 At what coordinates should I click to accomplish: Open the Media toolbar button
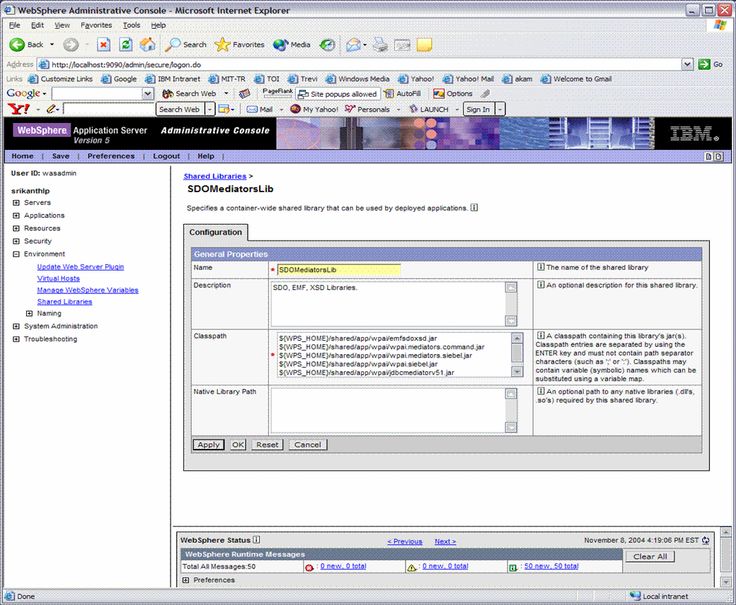pyautogui.click(x=292, y=45)
